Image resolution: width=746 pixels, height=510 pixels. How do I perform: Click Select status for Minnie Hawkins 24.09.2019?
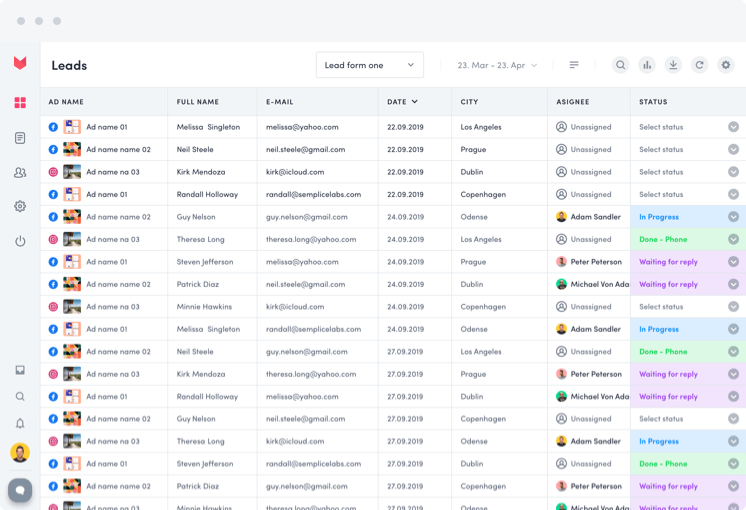(661, 307)
